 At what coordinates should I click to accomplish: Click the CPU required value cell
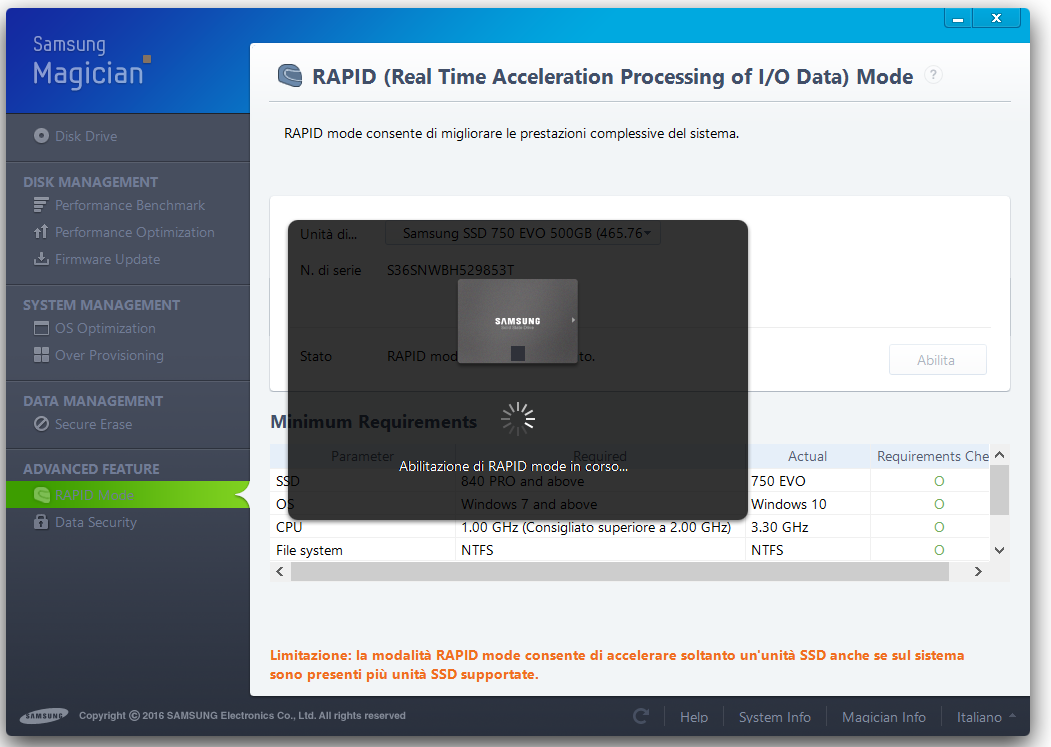601,527
